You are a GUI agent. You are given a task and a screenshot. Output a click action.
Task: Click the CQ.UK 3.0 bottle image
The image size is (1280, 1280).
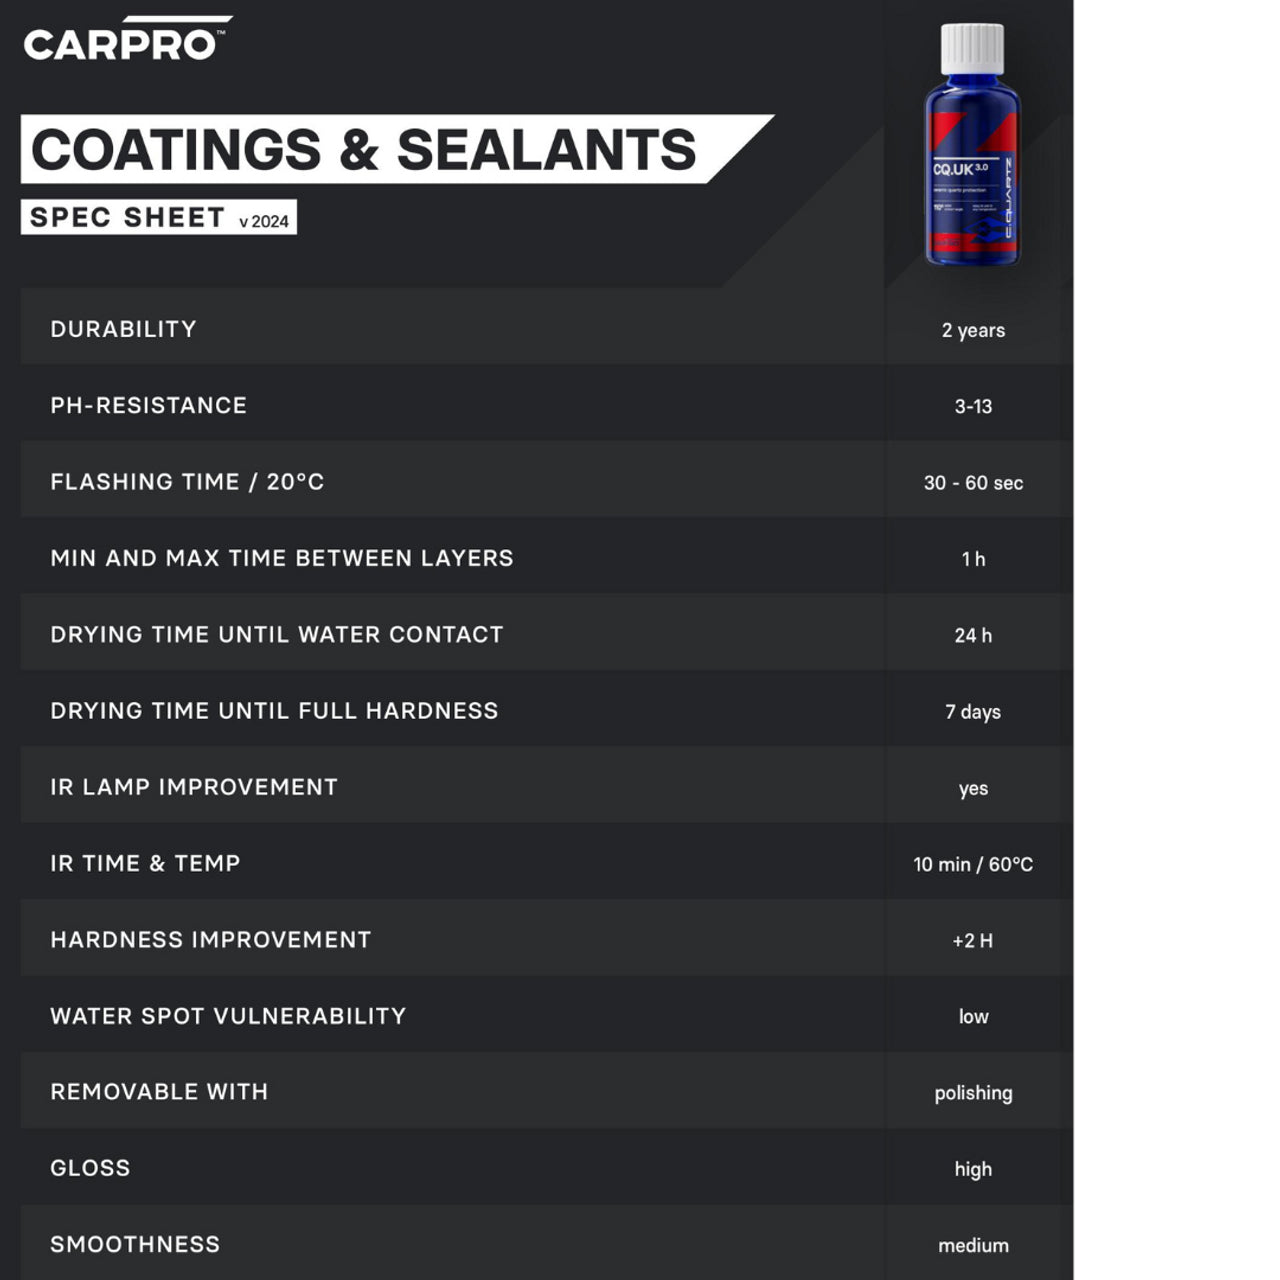pyautogui.click(x=972, y=146)
